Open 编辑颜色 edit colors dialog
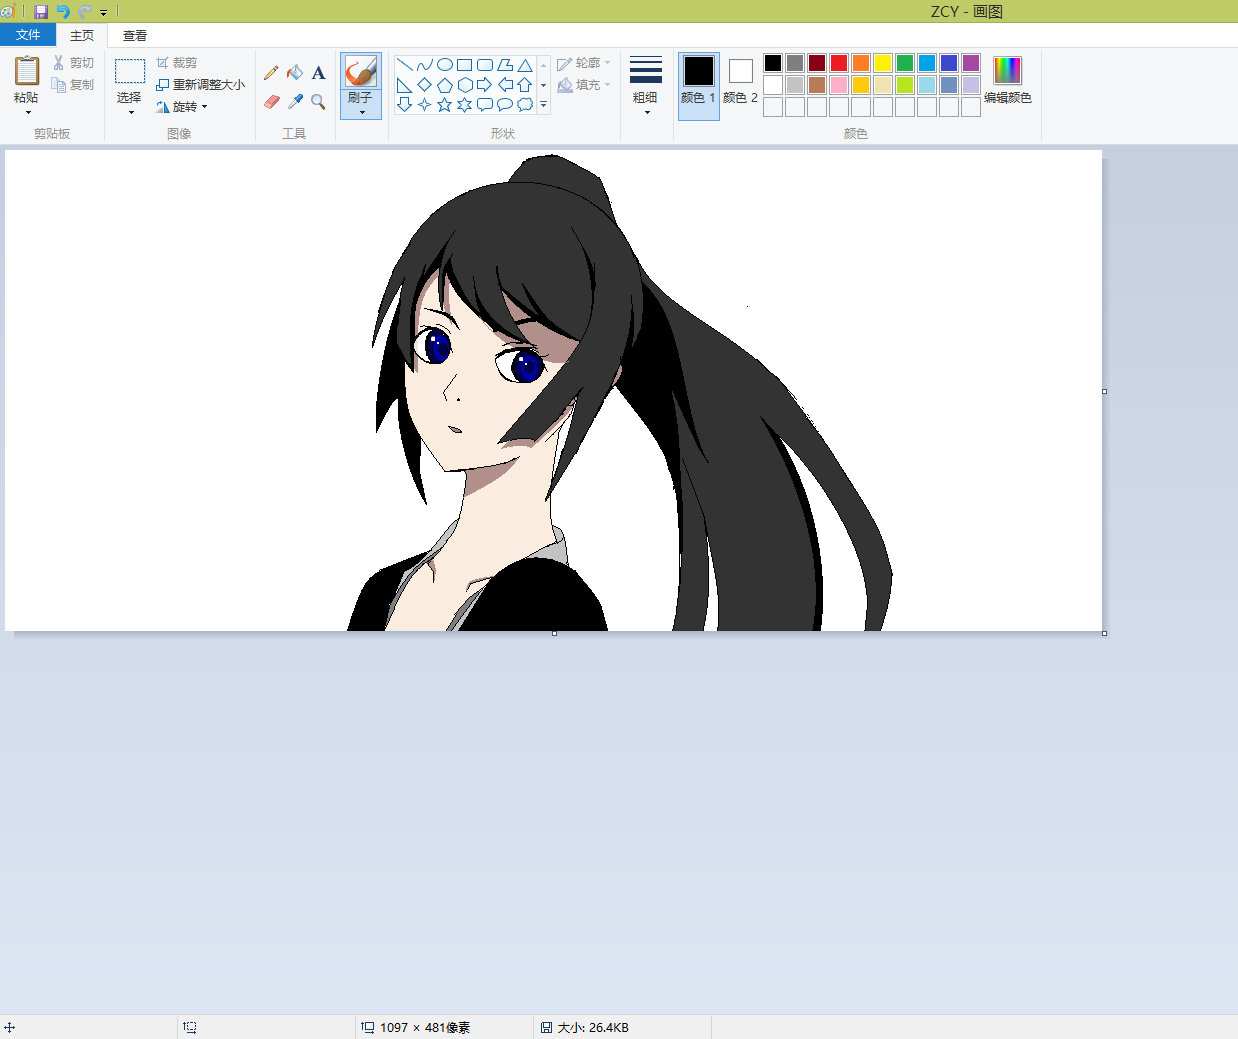 (x=1007, y=80)
